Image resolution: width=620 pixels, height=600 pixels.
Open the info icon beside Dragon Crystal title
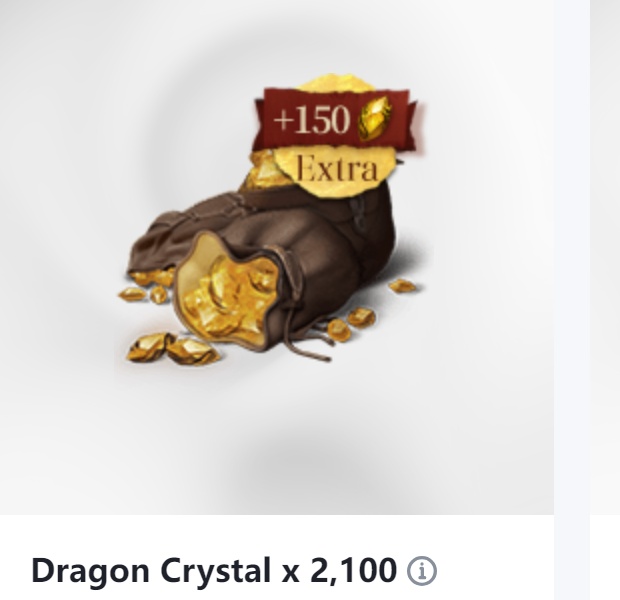tap(422, 571)
